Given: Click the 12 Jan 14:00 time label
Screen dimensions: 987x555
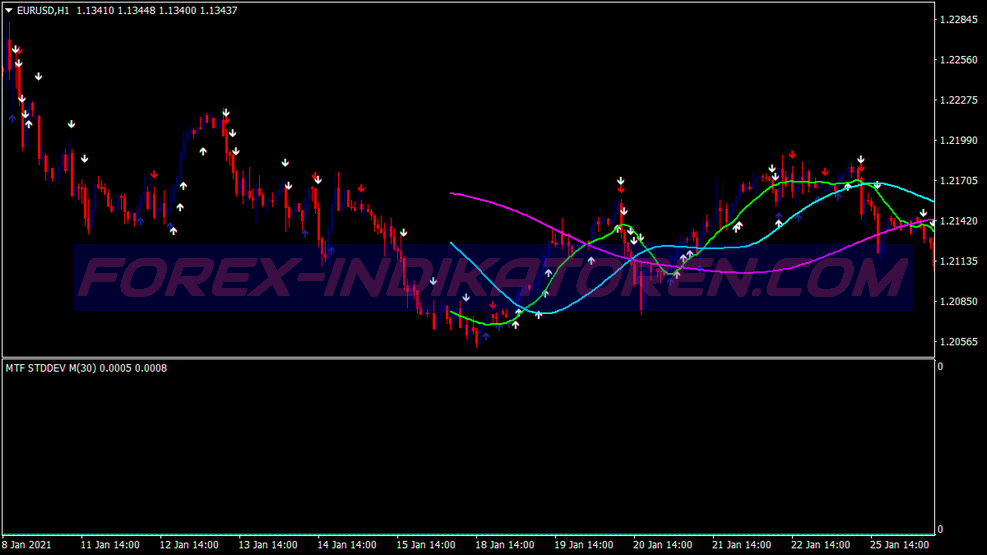Looking at the screenshot, I should [189, 545].
